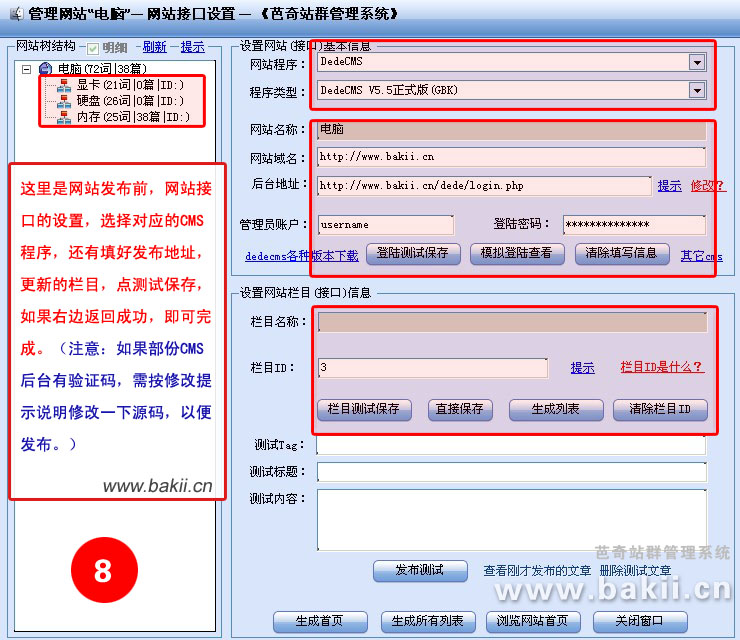Click the 删除测试文章 link
740x640 pixels.
pyautogui.click(x=635, y=571)
